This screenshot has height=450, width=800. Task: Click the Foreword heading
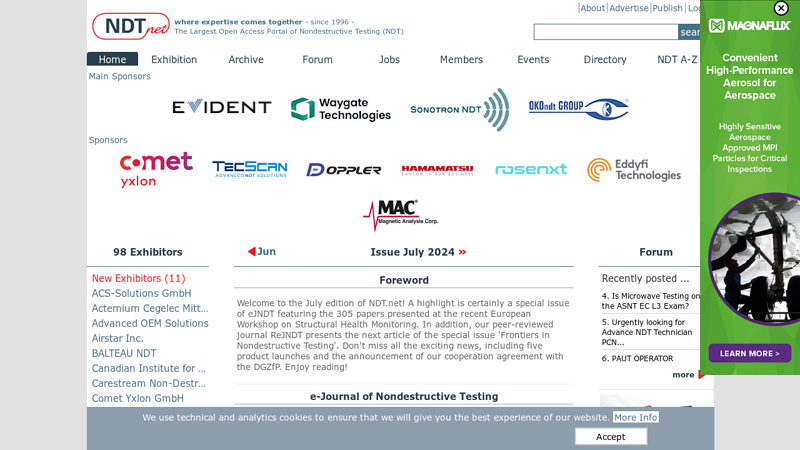[x=404, y=280]
